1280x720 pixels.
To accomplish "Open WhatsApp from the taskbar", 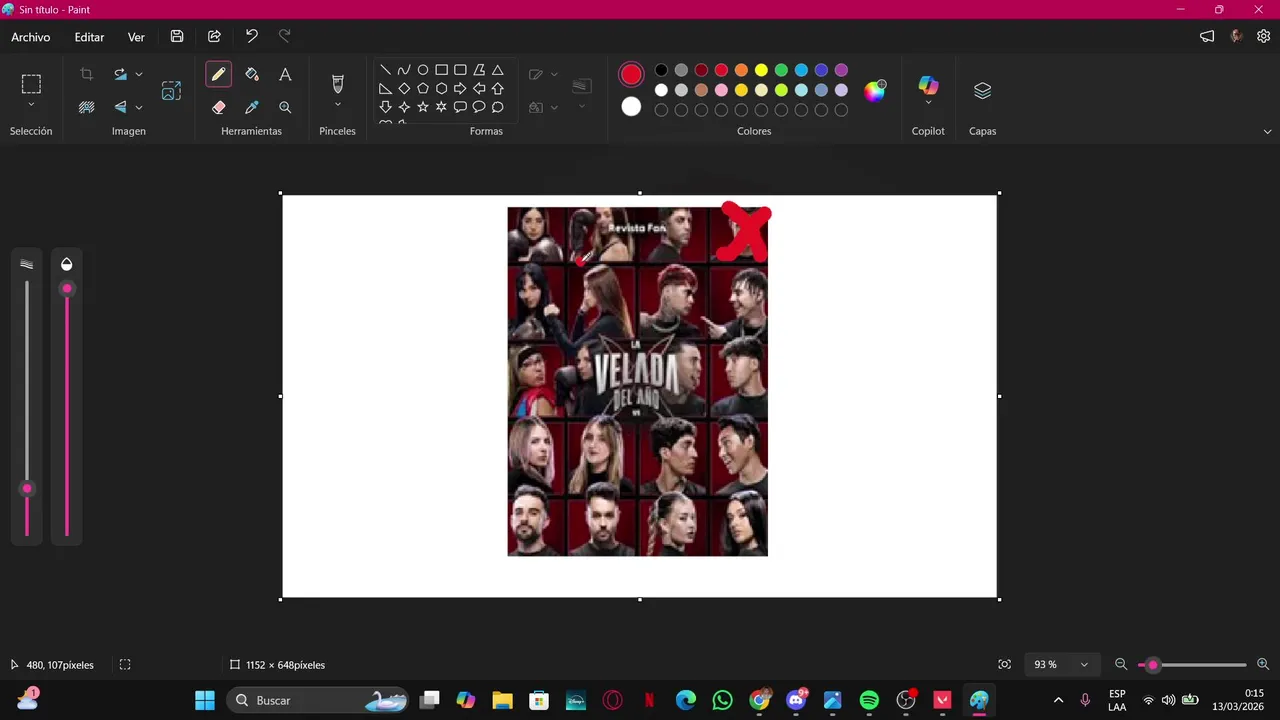I will click(x=722, y=700).
